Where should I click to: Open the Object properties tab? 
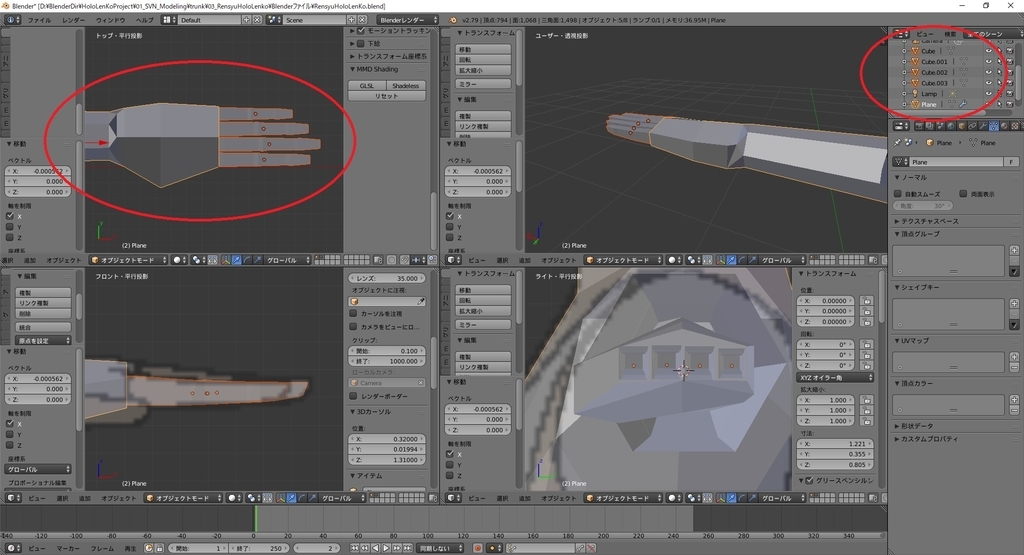point(962,126)
